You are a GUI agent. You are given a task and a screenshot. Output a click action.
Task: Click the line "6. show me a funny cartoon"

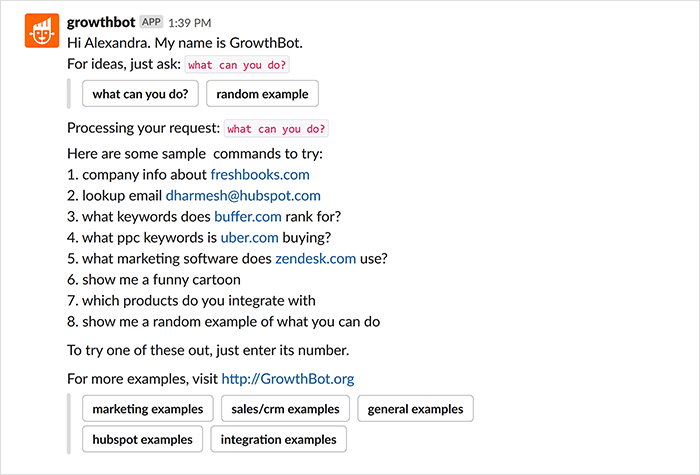tap(154, 279)
